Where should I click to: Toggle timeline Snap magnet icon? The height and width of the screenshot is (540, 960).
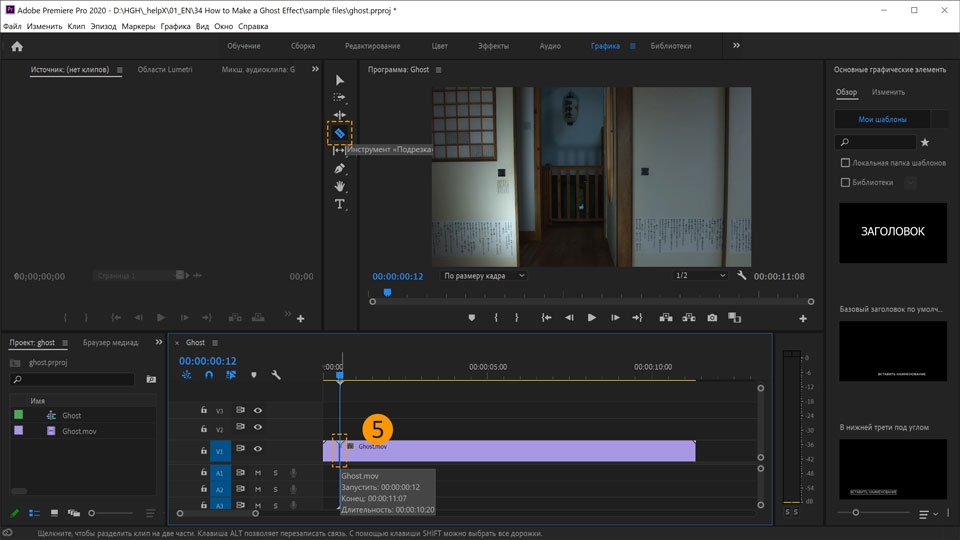tap(209, 375)
